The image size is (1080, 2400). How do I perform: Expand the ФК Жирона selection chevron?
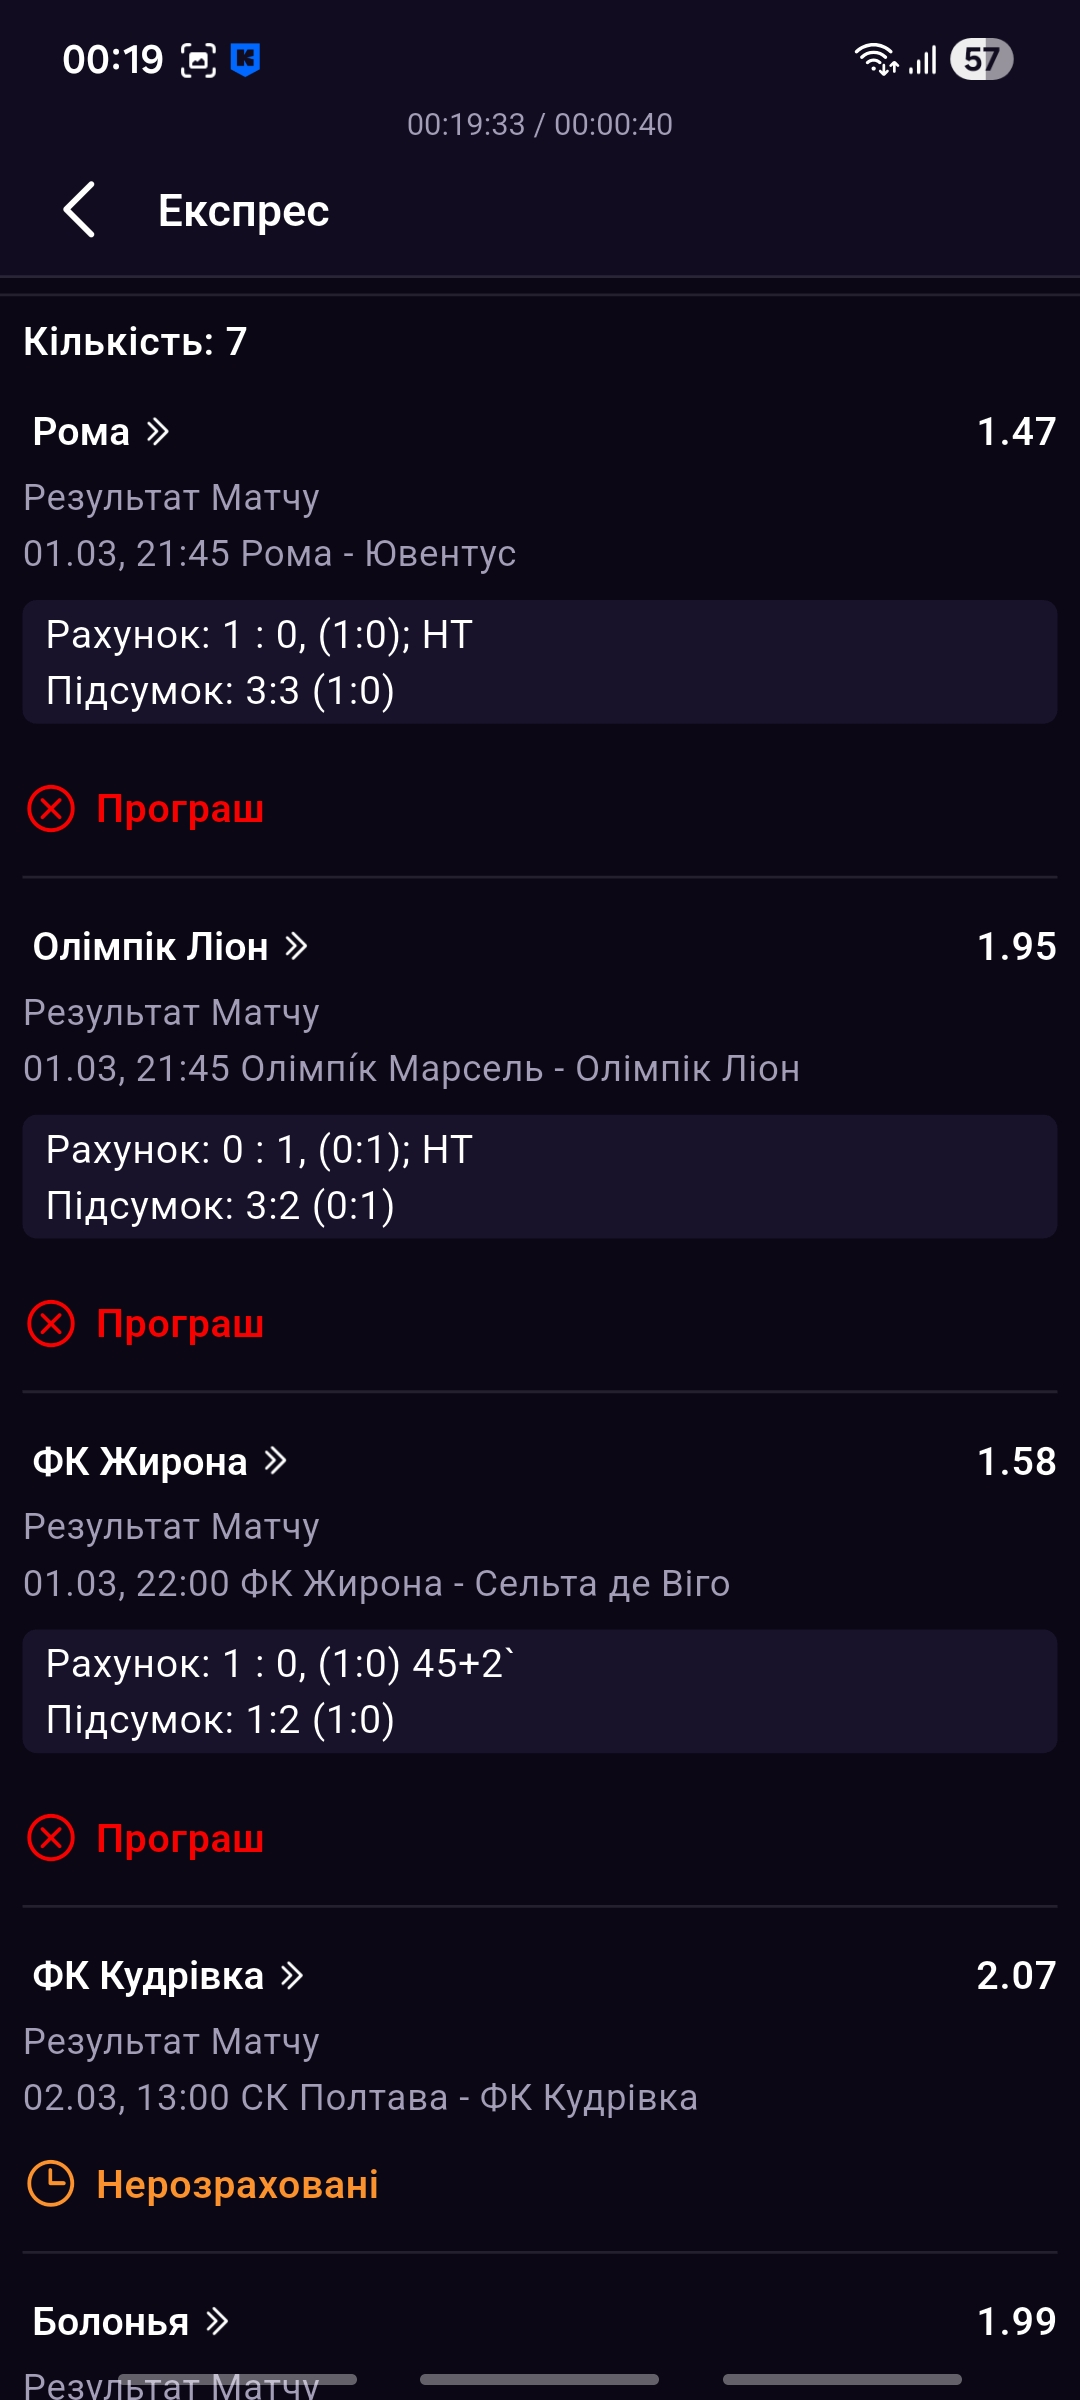tap(276, 1461)
